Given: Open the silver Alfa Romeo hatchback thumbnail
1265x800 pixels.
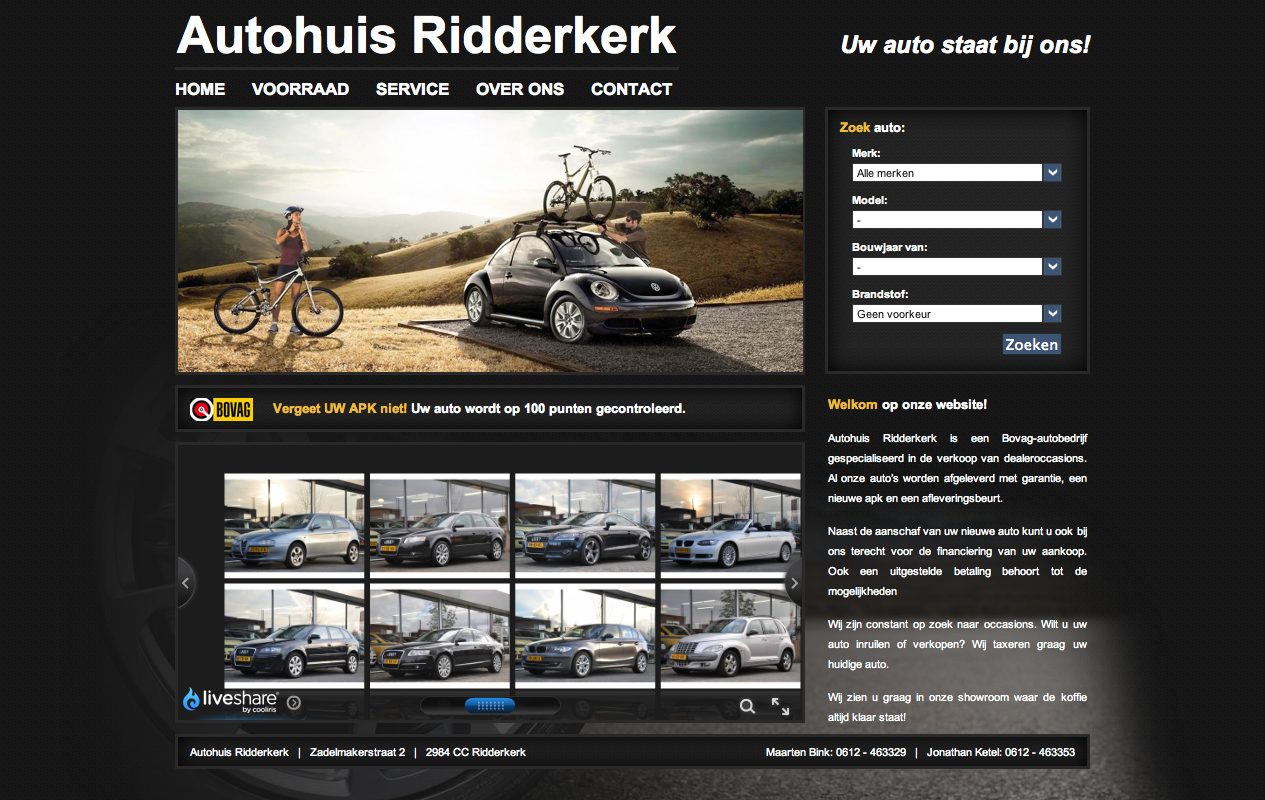Looking at the screenshot, I should click(294, 526).
